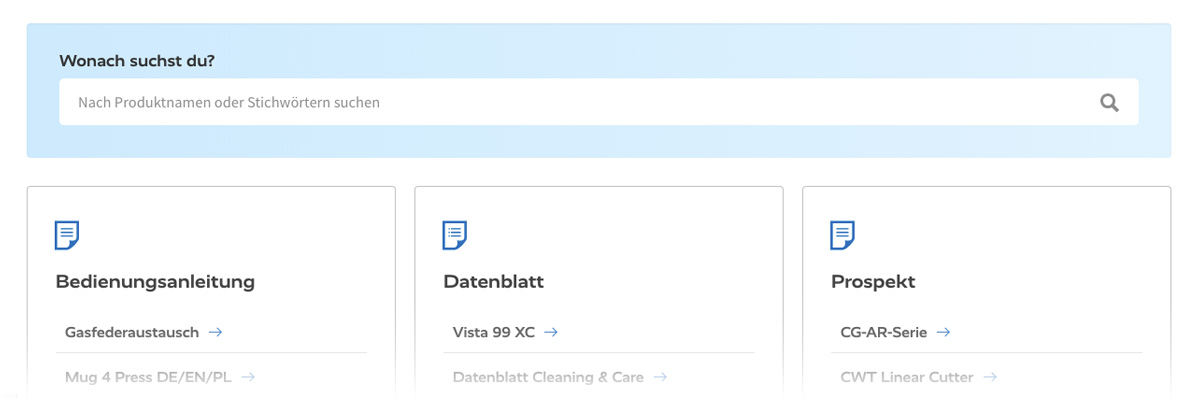
Task: Open the CWT Linear Cutter link
Action: (x=907, y=377)
